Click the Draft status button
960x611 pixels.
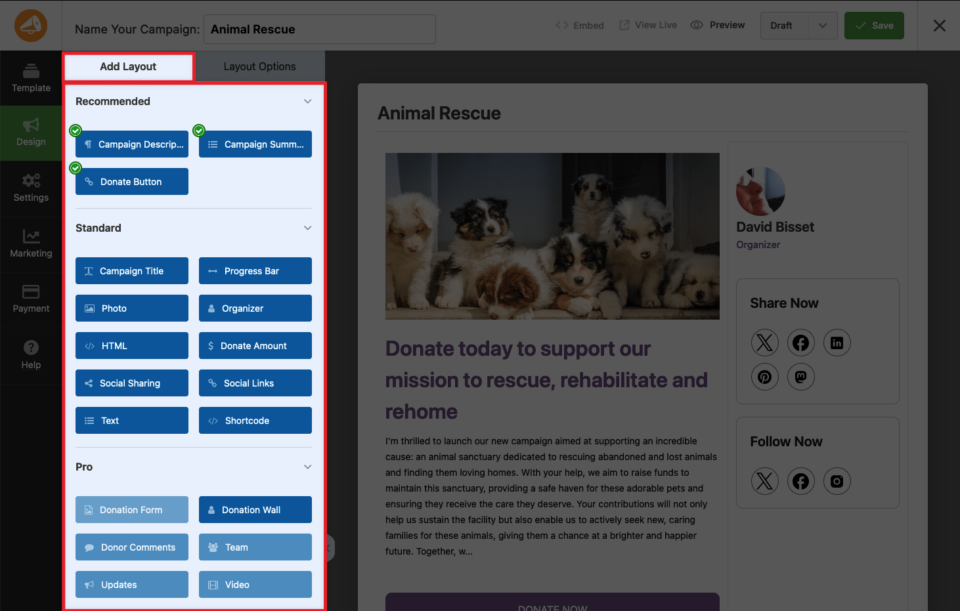coord(784,26)
